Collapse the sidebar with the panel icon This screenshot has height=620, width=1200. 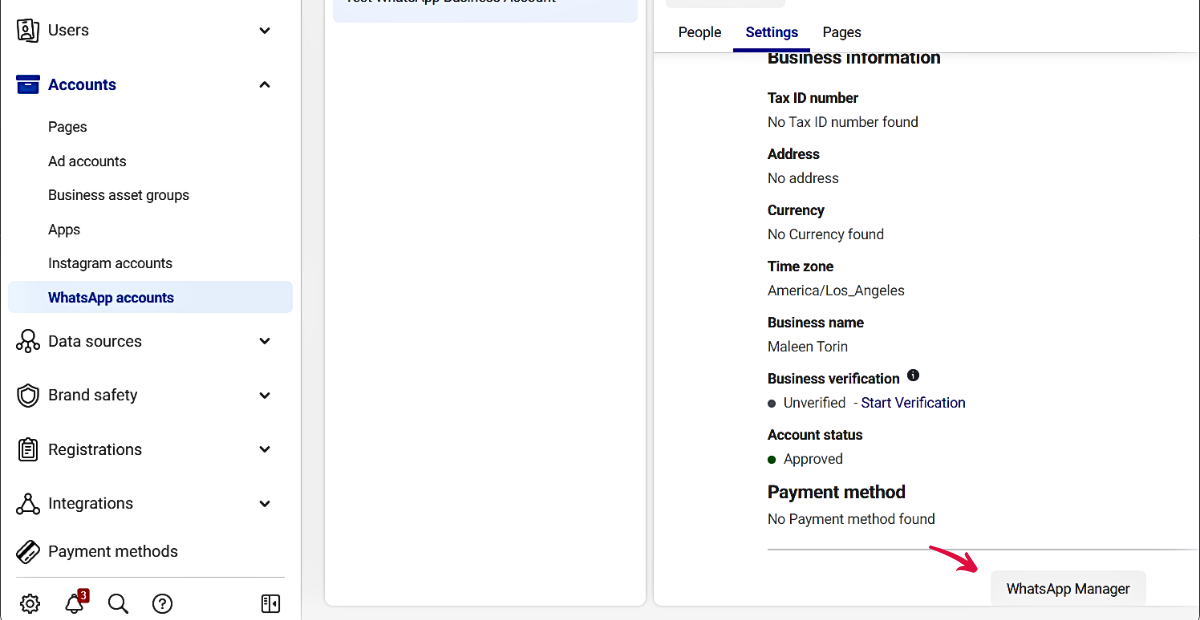pyautogui.click(x=270, y=603)
